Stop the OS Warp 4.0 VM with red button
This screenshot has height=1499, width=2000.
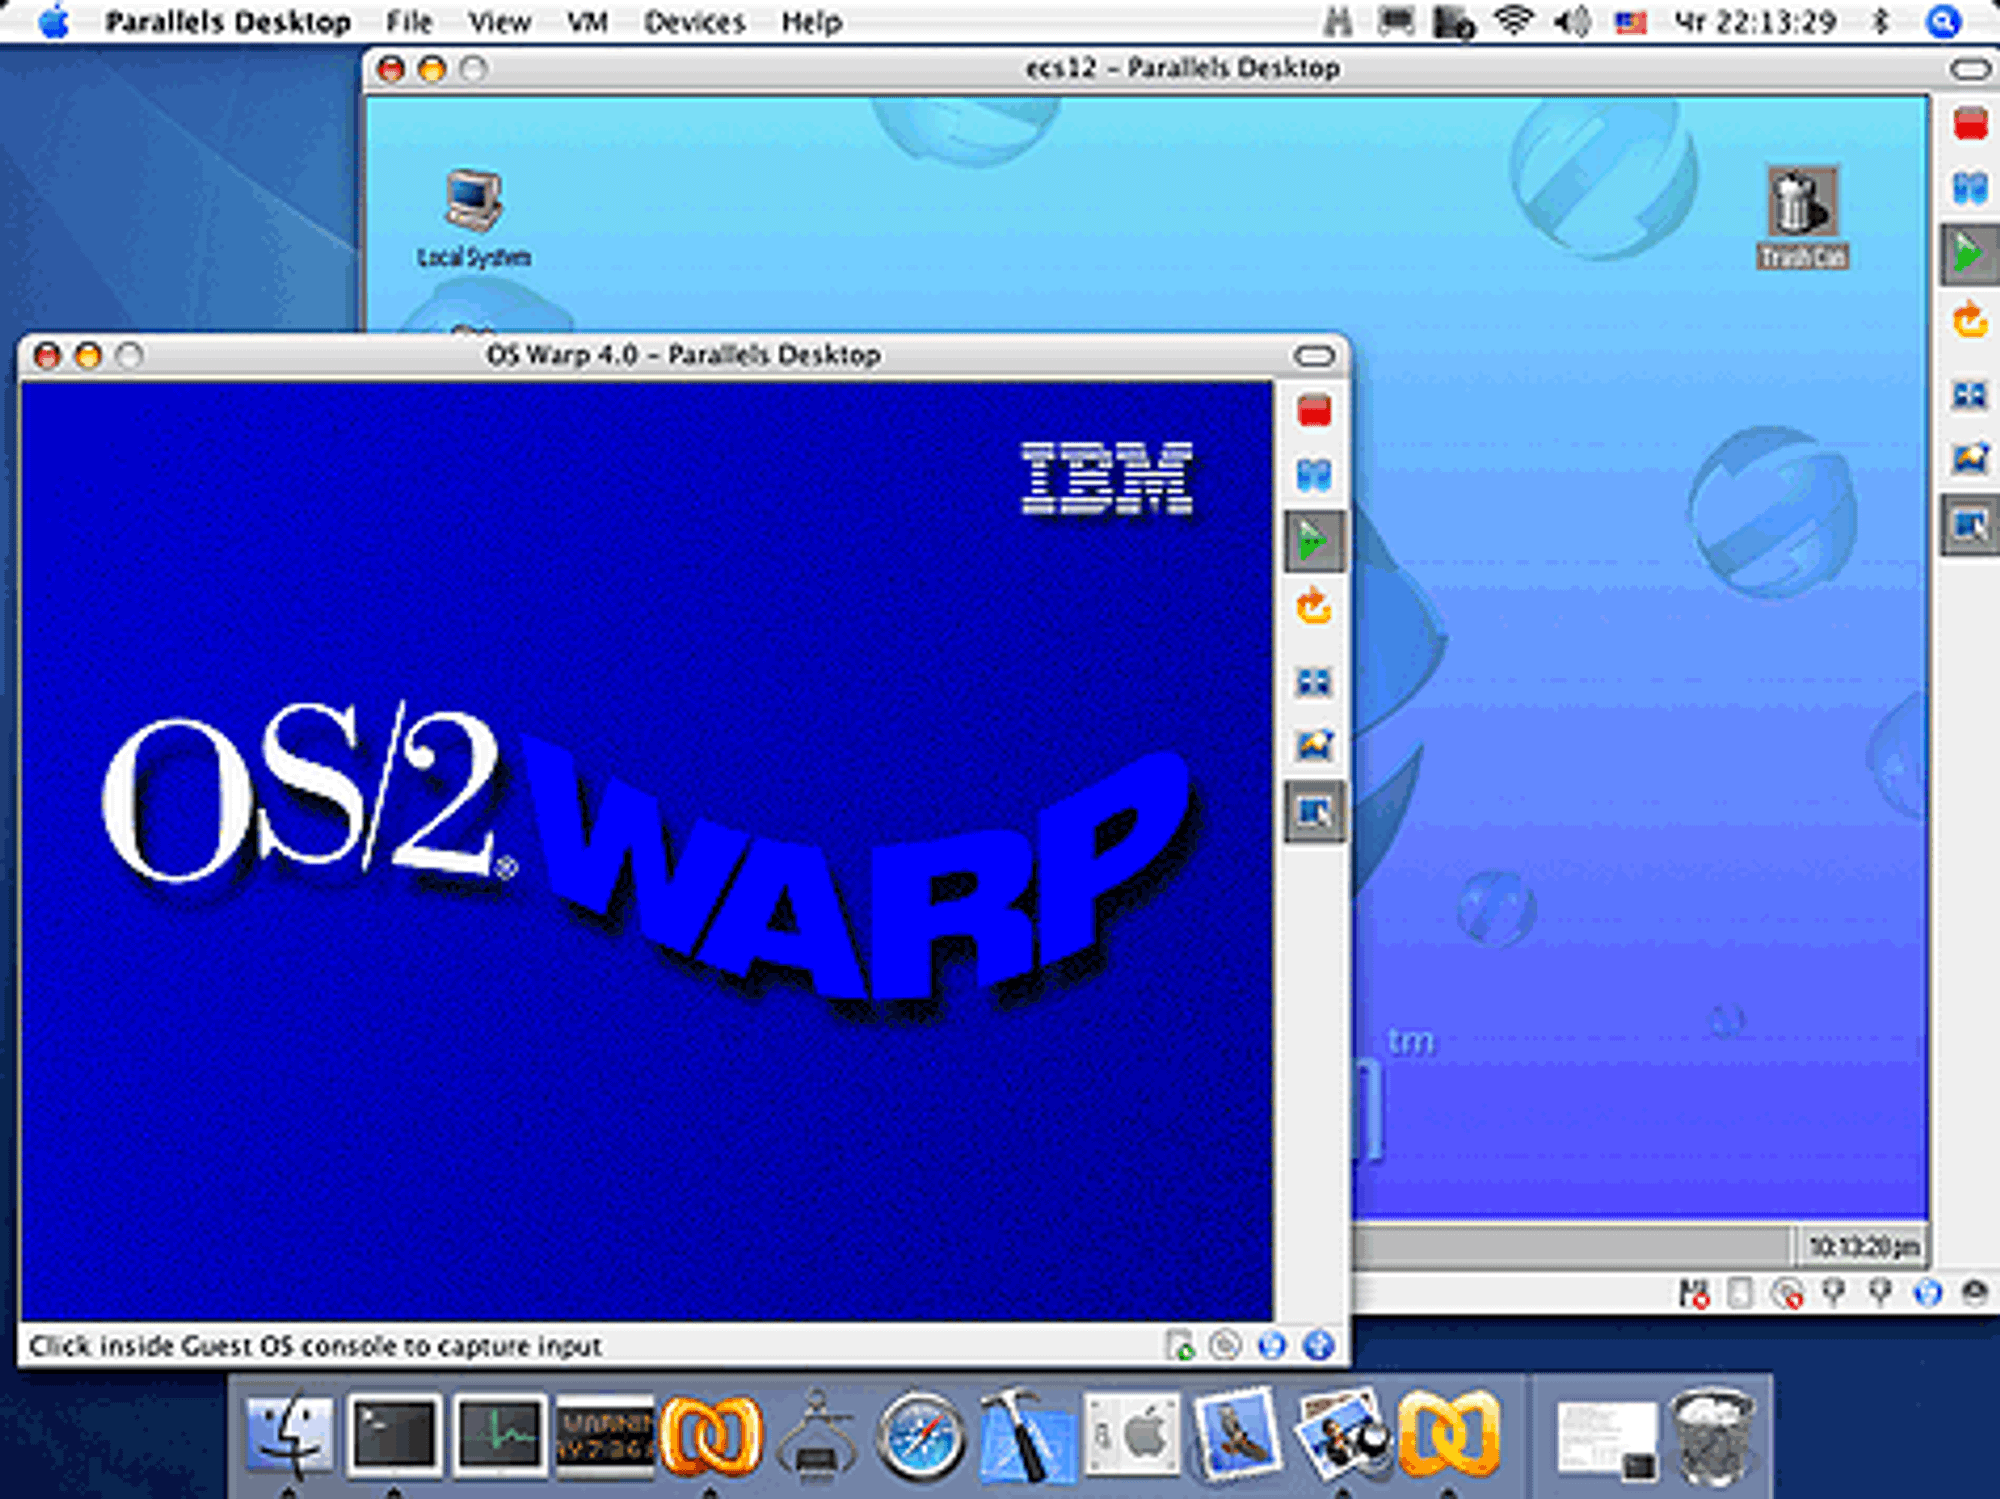point(1314,411)
